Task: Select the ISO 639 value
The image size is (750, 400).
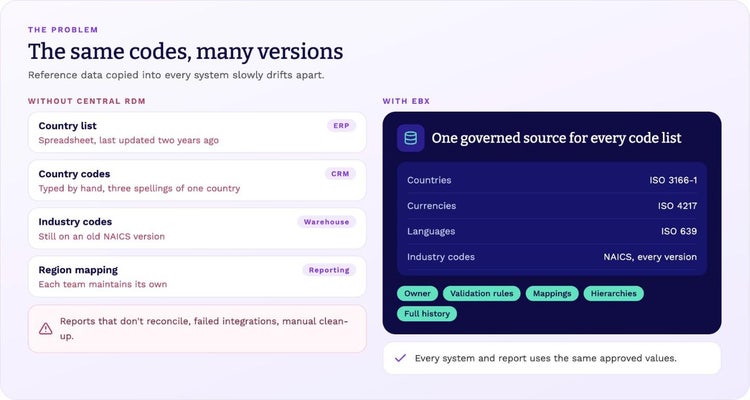Action: tap(679, 232)
